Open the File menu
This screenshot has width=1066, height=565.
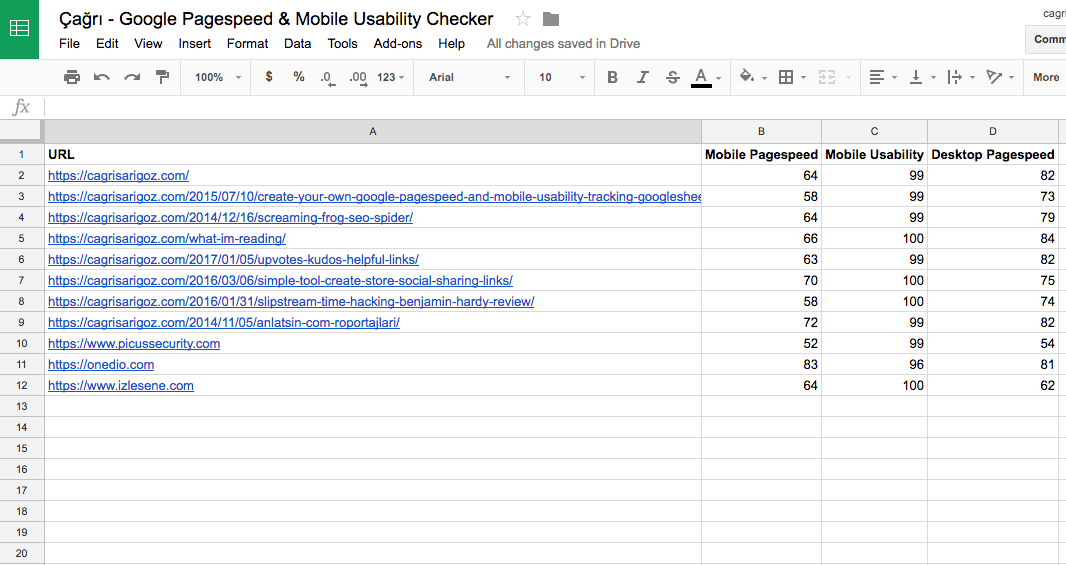[69, 44]
